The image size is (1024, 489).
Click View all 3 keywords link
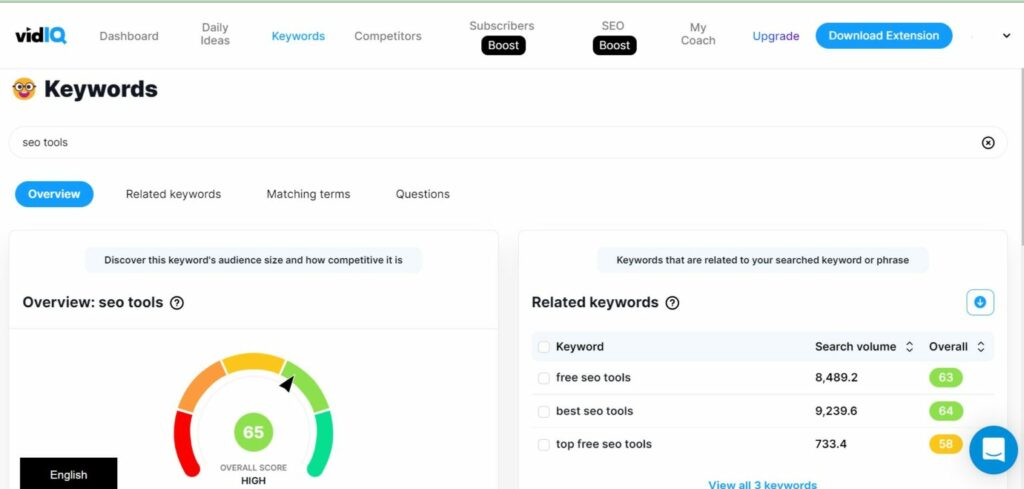point(762,484)
